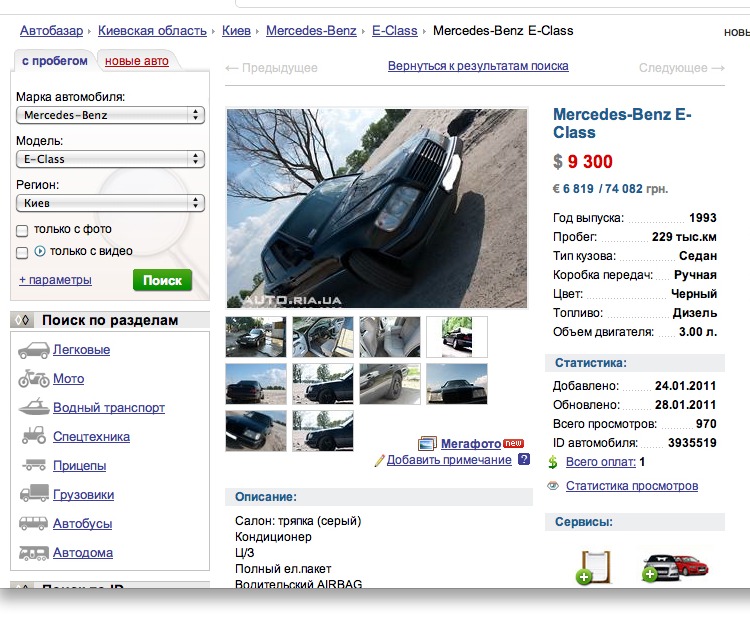
Task: Open the Грузовики section link
Action: pyautogui.click(x=83, y=495)
